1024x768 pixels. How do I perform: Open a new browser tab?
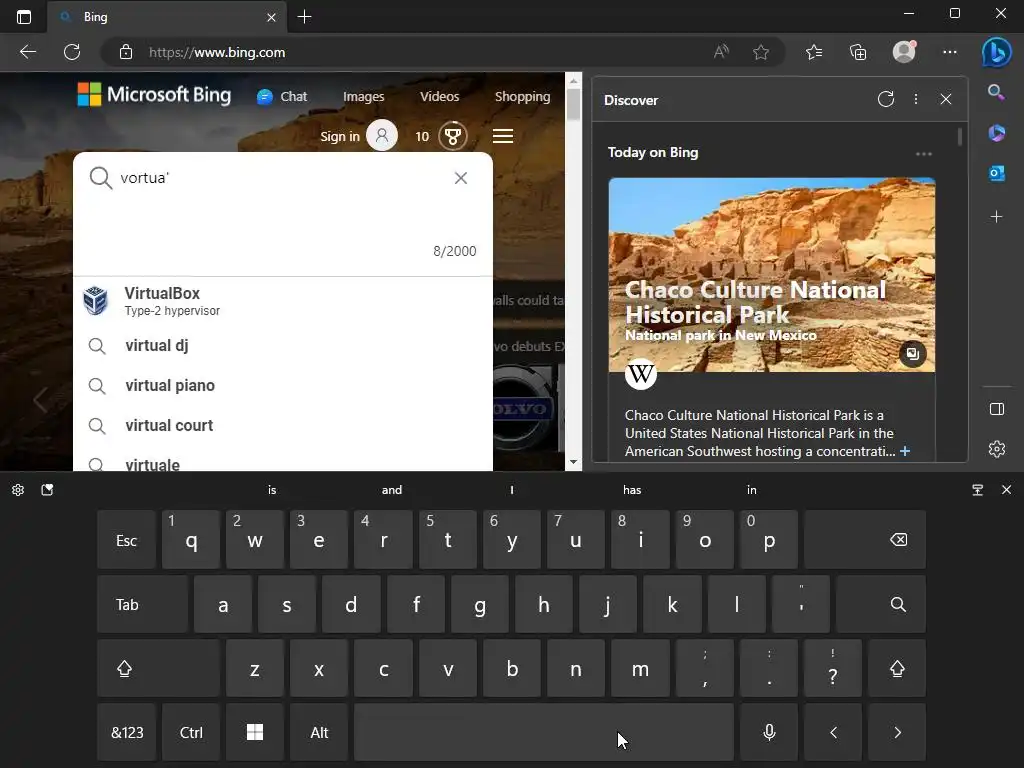pyautogui.click(x=304, y=17)
